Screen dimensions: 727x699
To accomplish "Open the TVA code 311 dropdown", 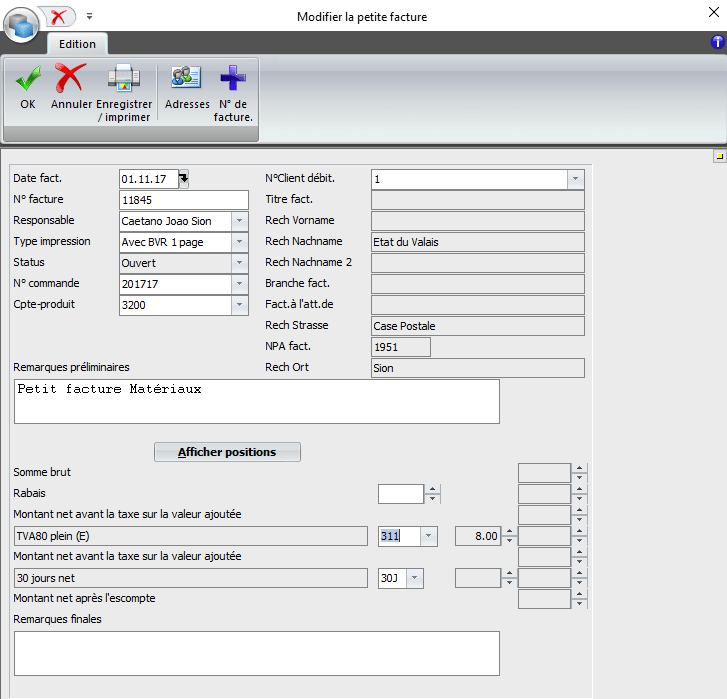I will click(x=428, y=536).
